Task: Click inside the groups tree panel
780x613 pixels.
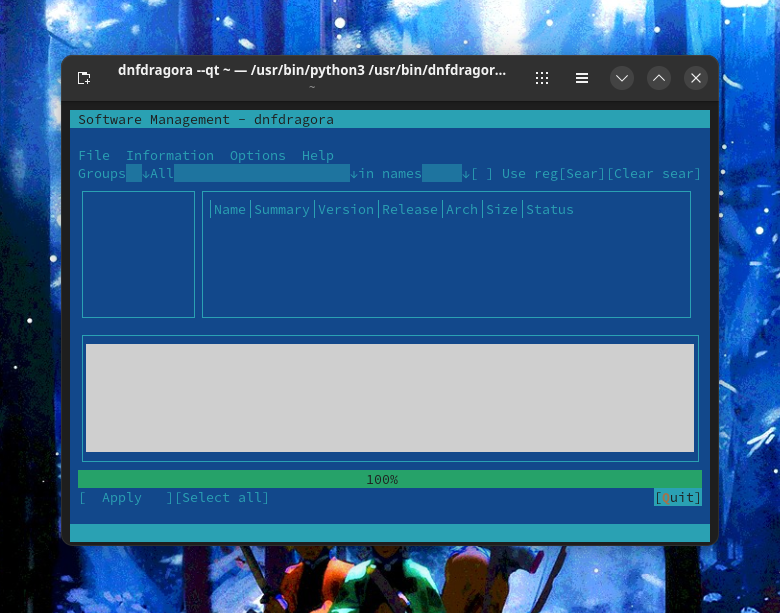Action: click(138, 254)
